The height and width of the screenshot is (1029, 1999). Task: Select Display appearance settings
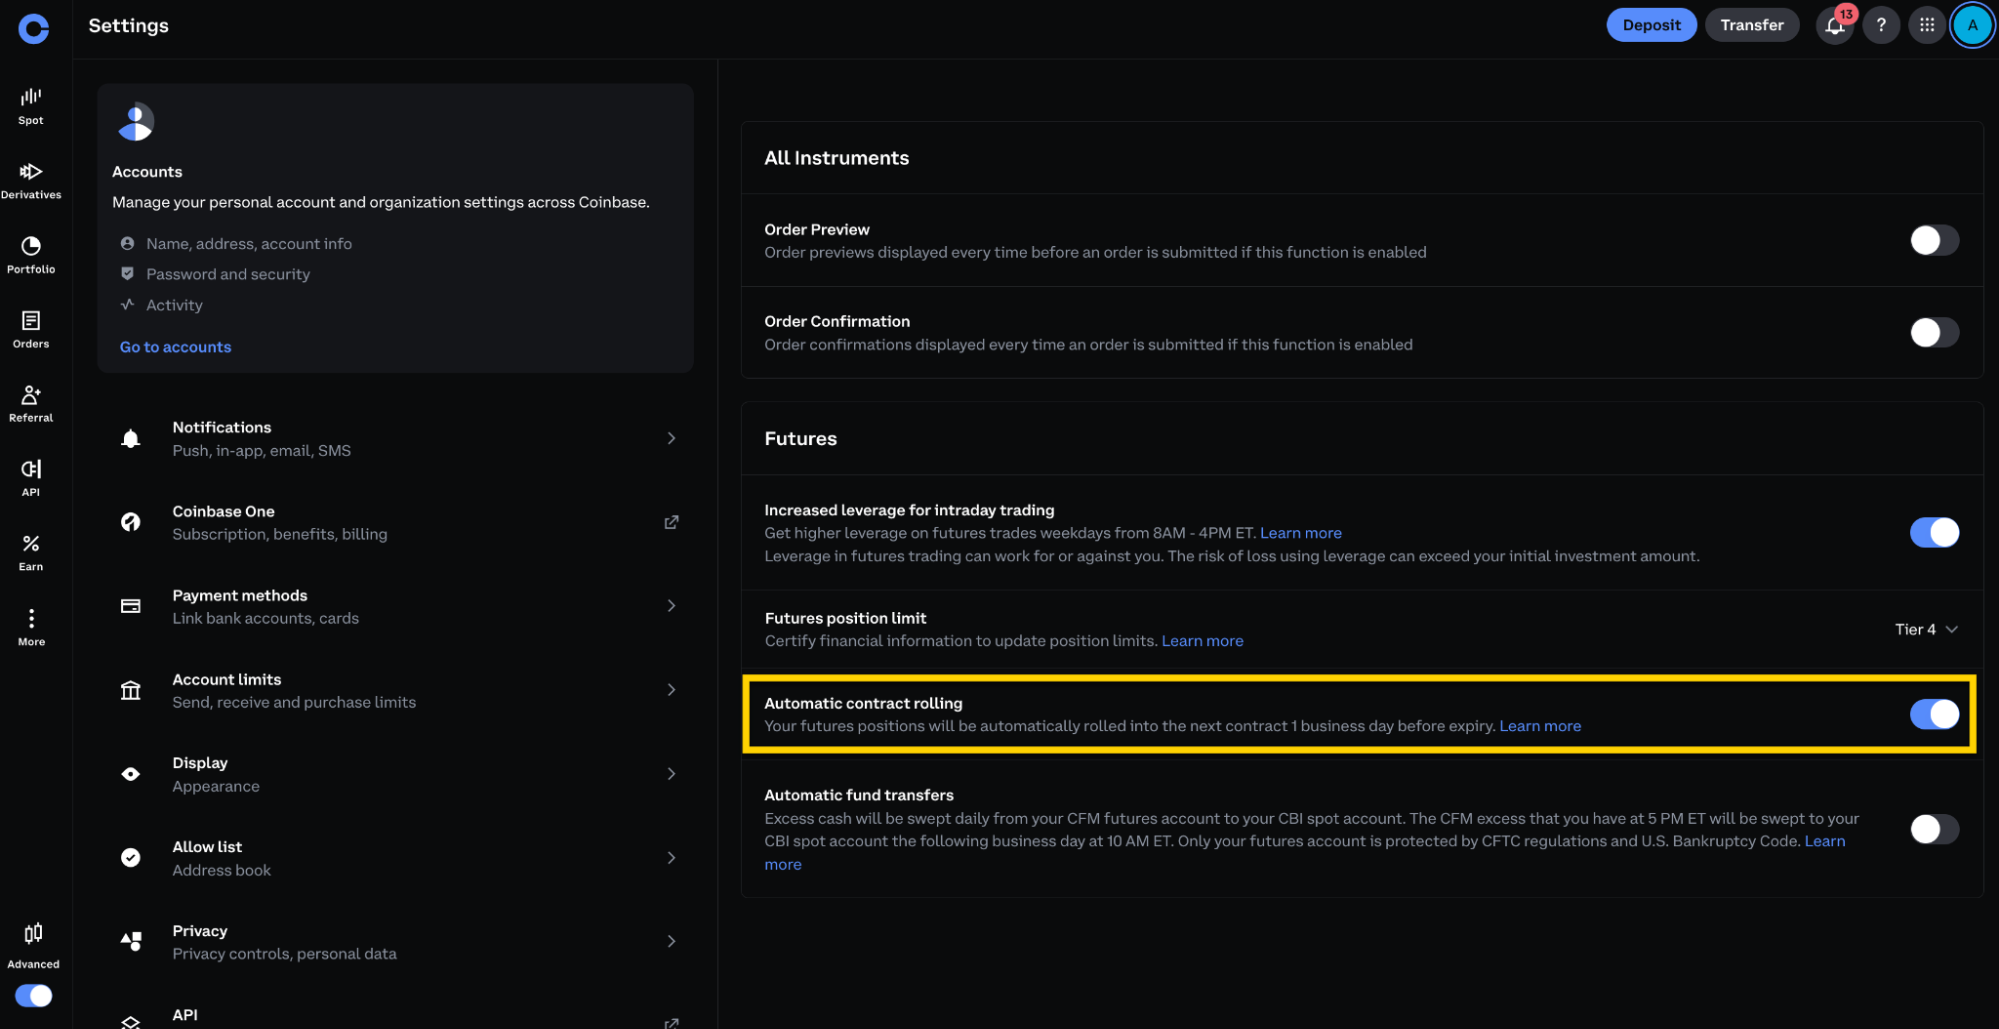point(396,774)
